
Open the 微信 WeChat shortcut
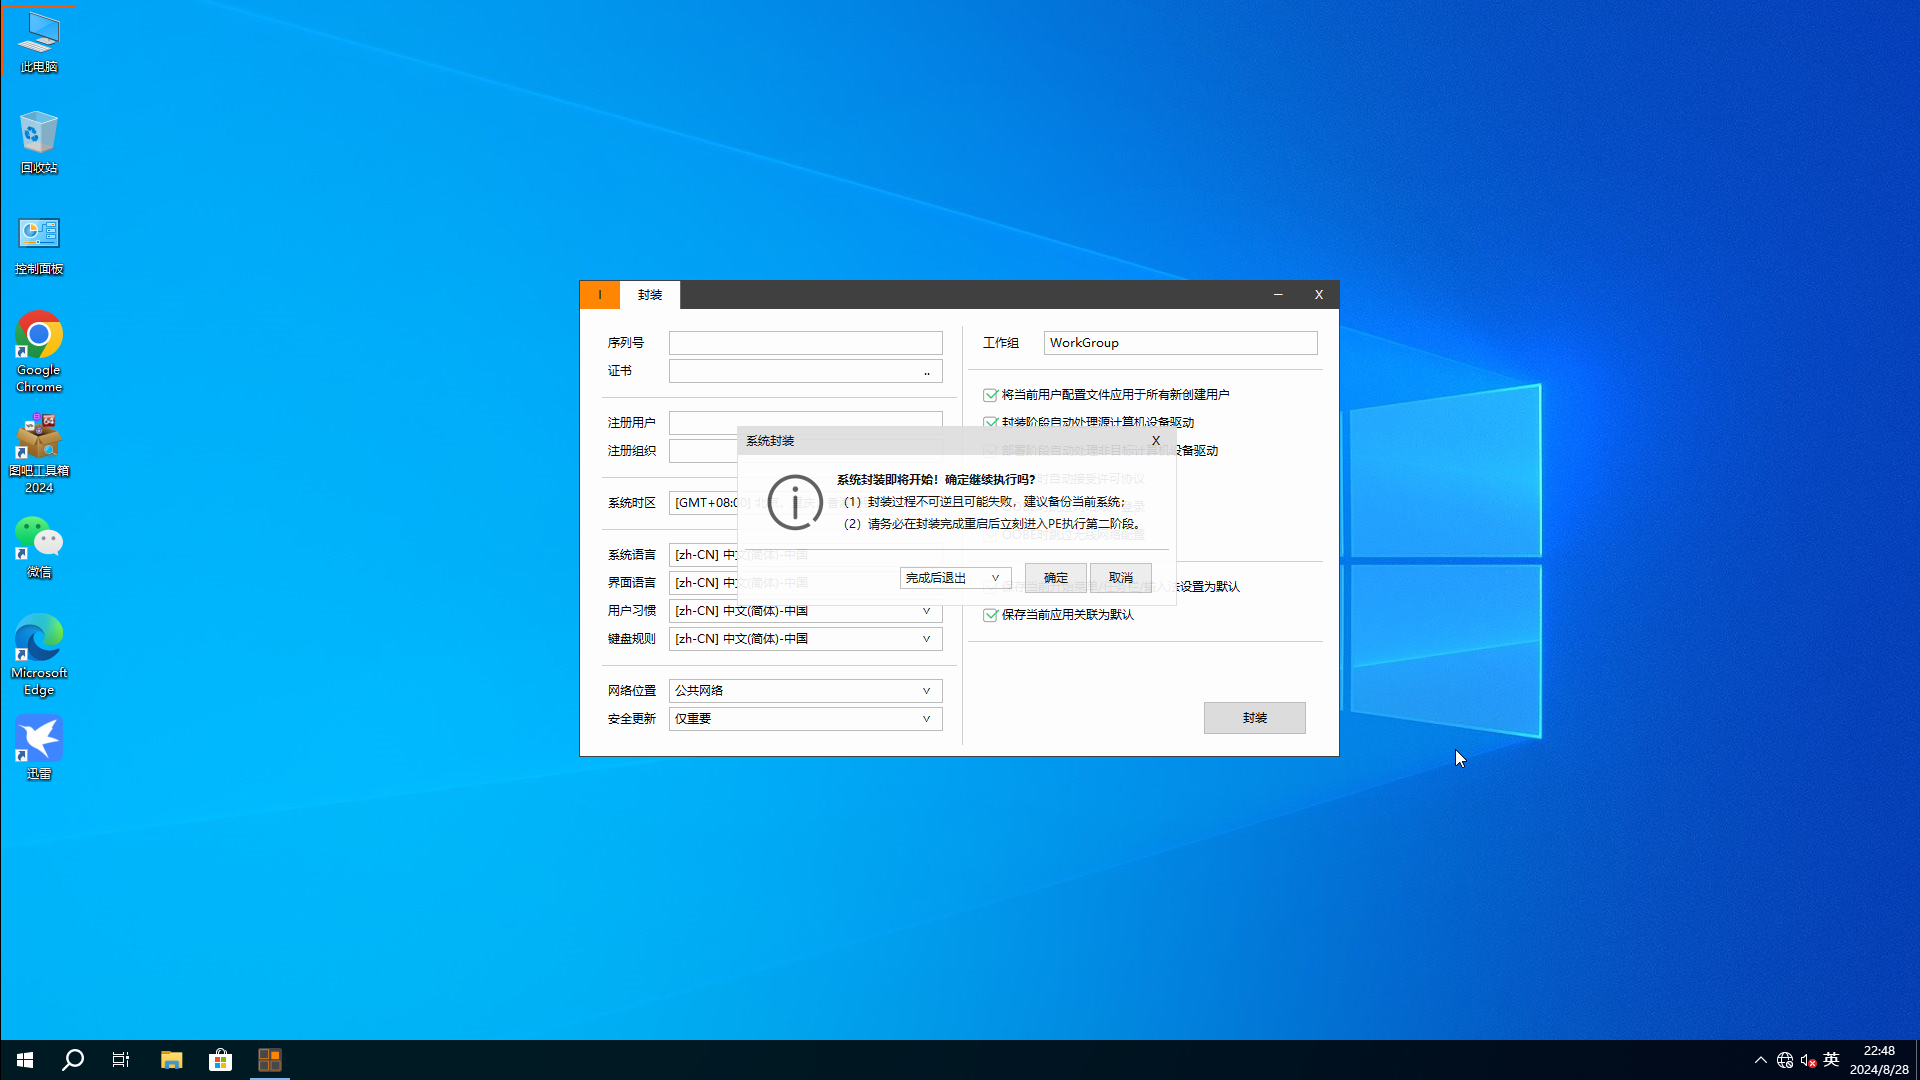[x=39, y=548]
